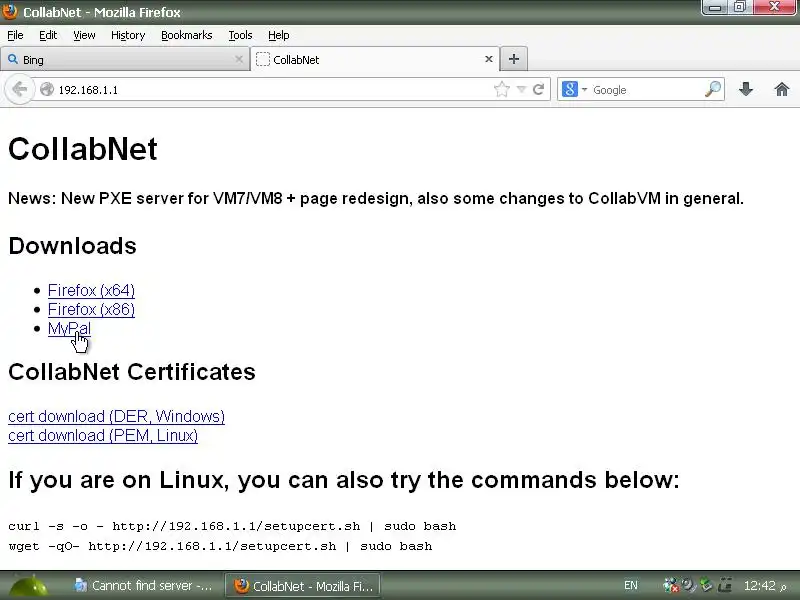
Task: Switch to 'Cannot find server' taskbar window
Action: pyautogui.click(x=143, y=586)
